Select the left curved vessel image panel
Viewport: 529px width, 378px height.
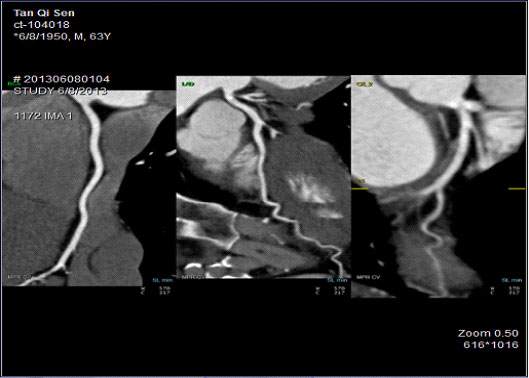(89, 188)
